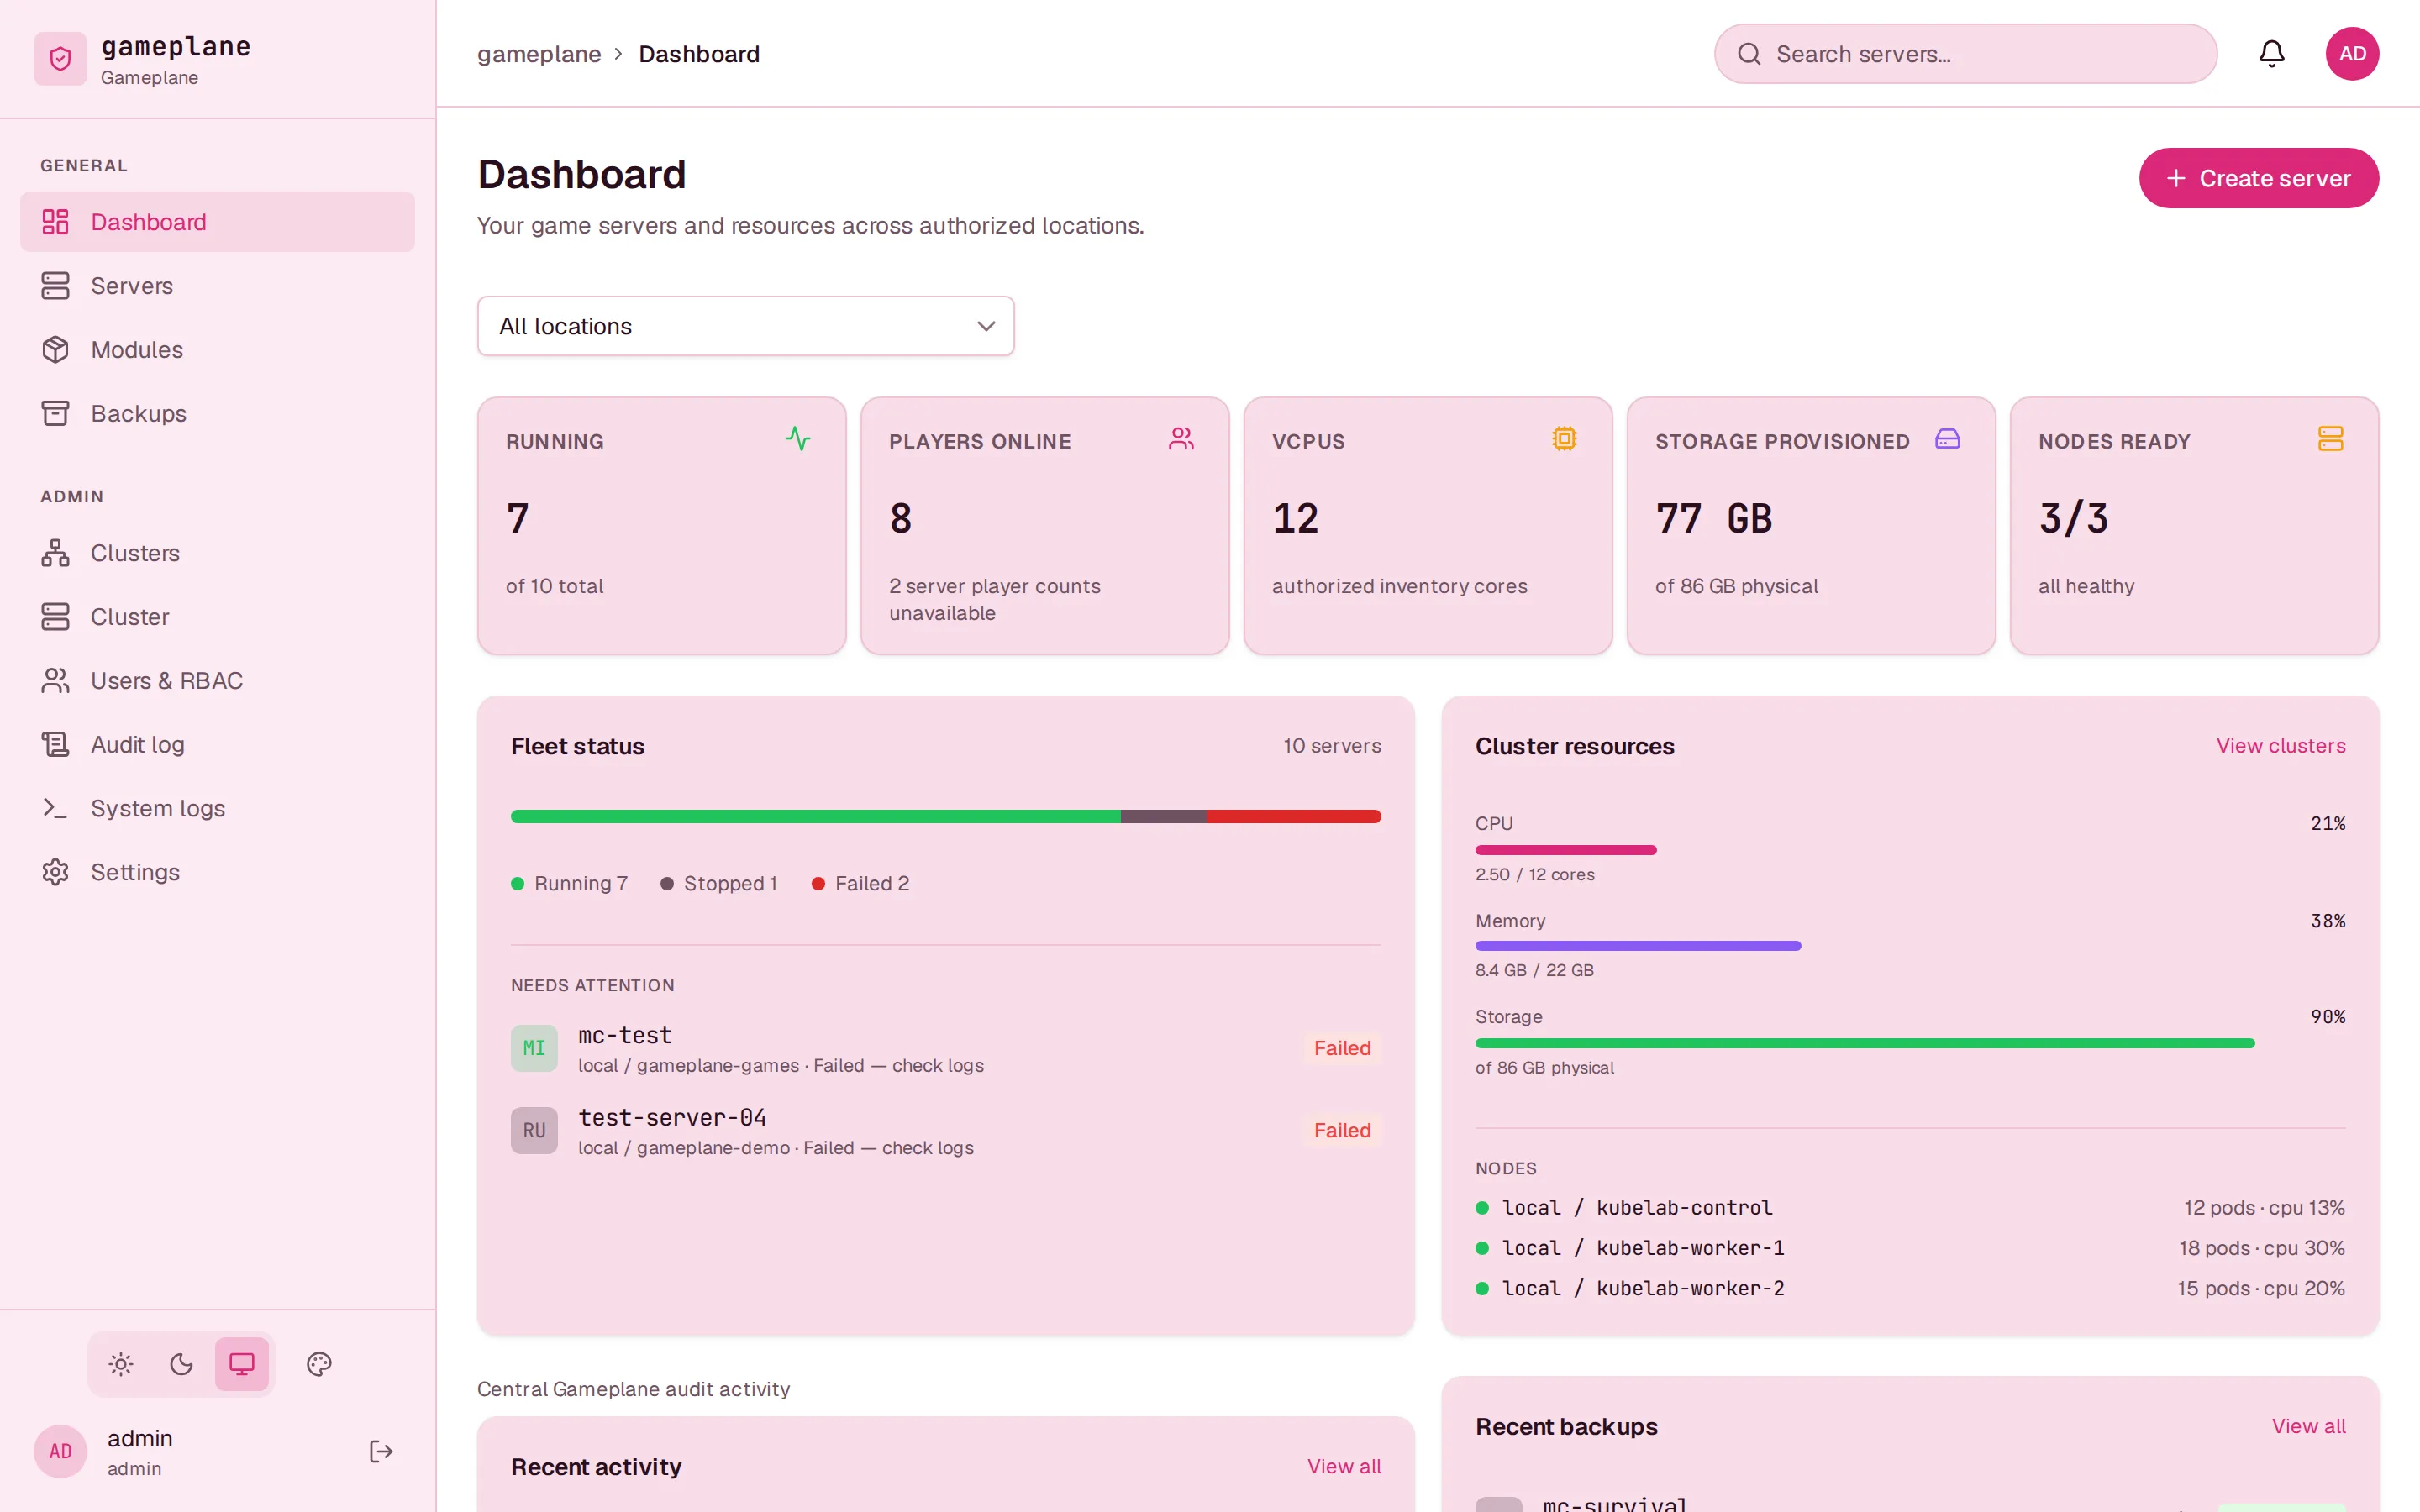Click the Create server button

tap(2258, 178)
